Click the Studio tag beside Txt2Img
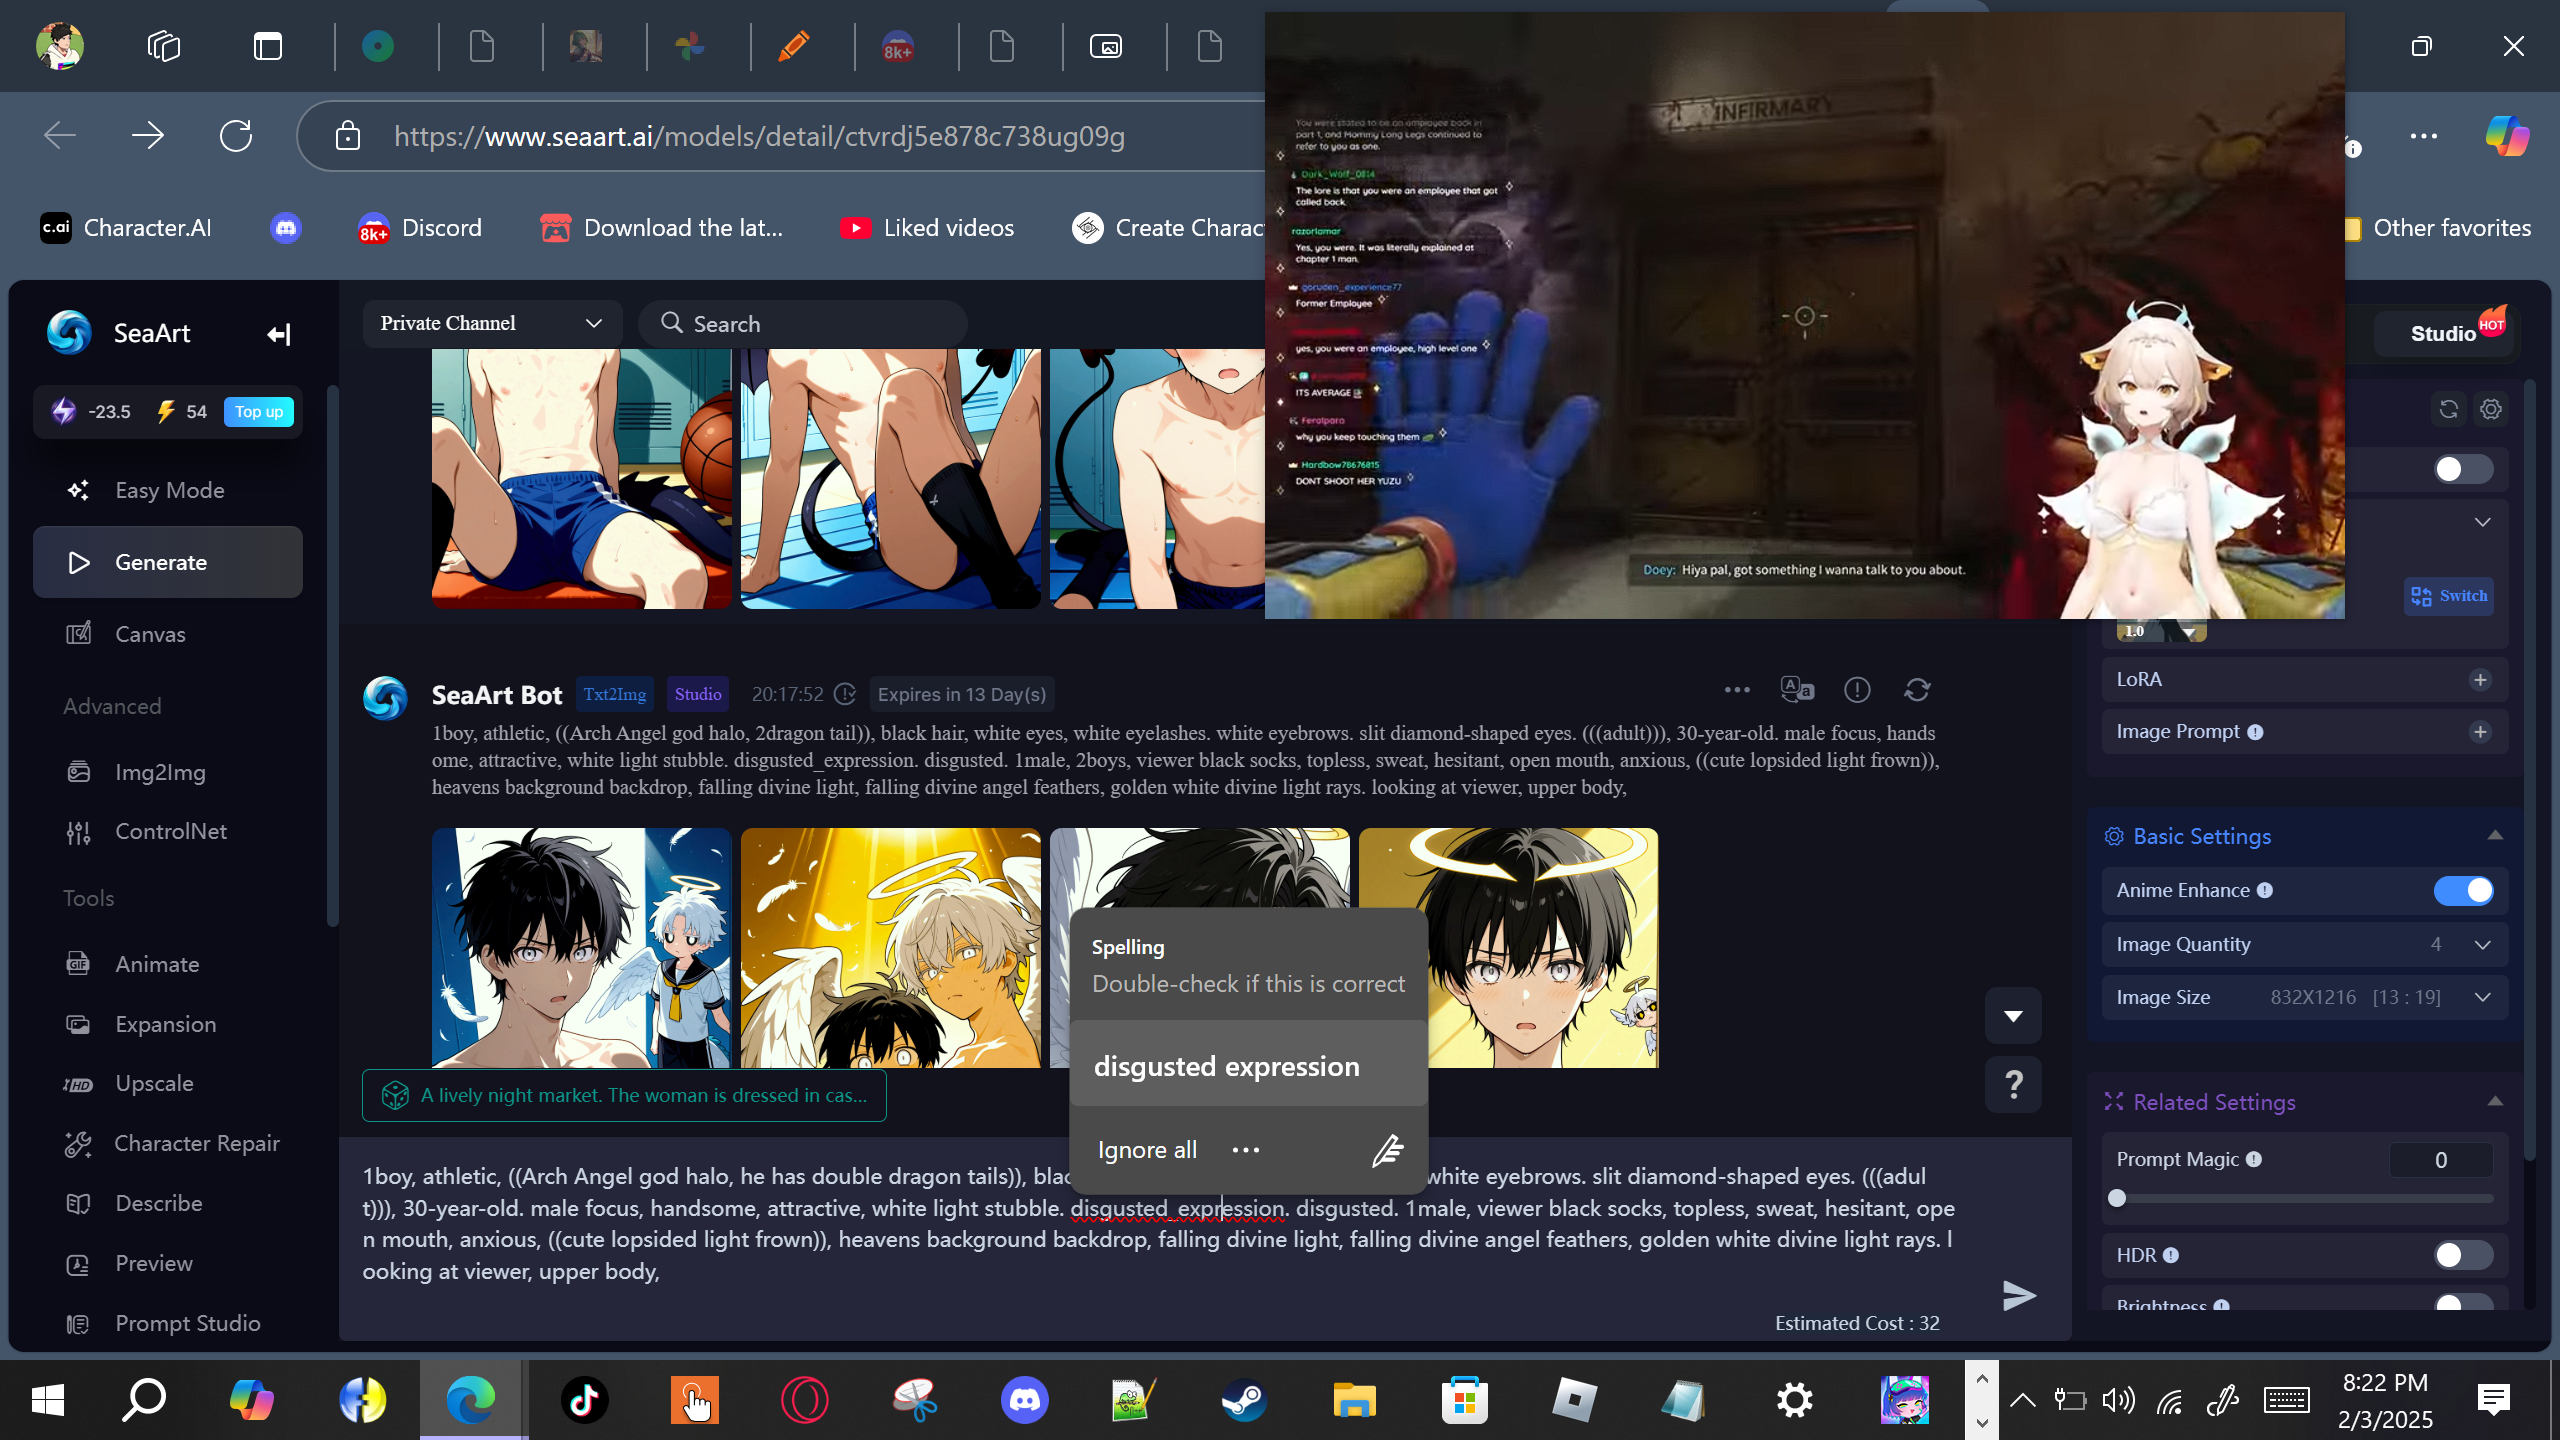The width and height of the screenshot is (2560, 1440). (x=698, y=694)
